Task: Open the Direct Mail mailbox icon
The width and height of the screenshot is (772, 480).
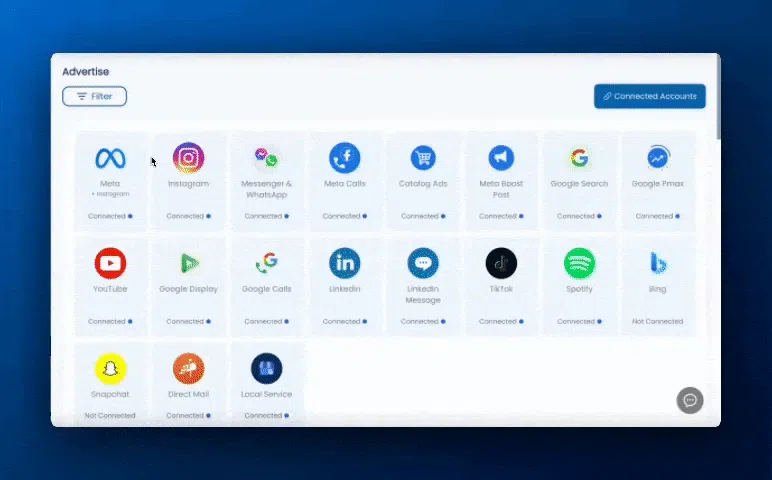Action: [x=189, y=369]
